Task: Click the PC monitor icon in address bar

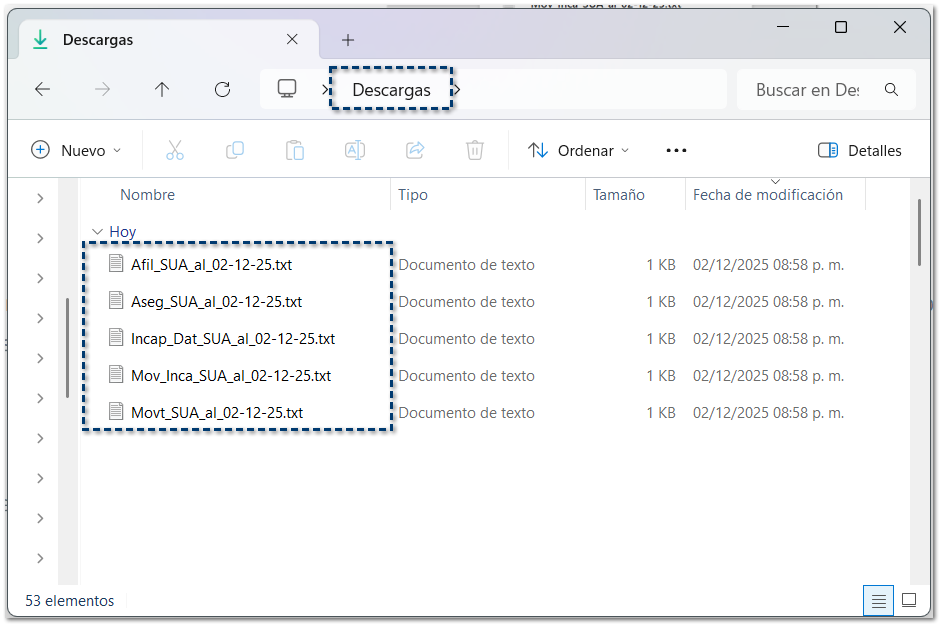Action: coord(287,89)
